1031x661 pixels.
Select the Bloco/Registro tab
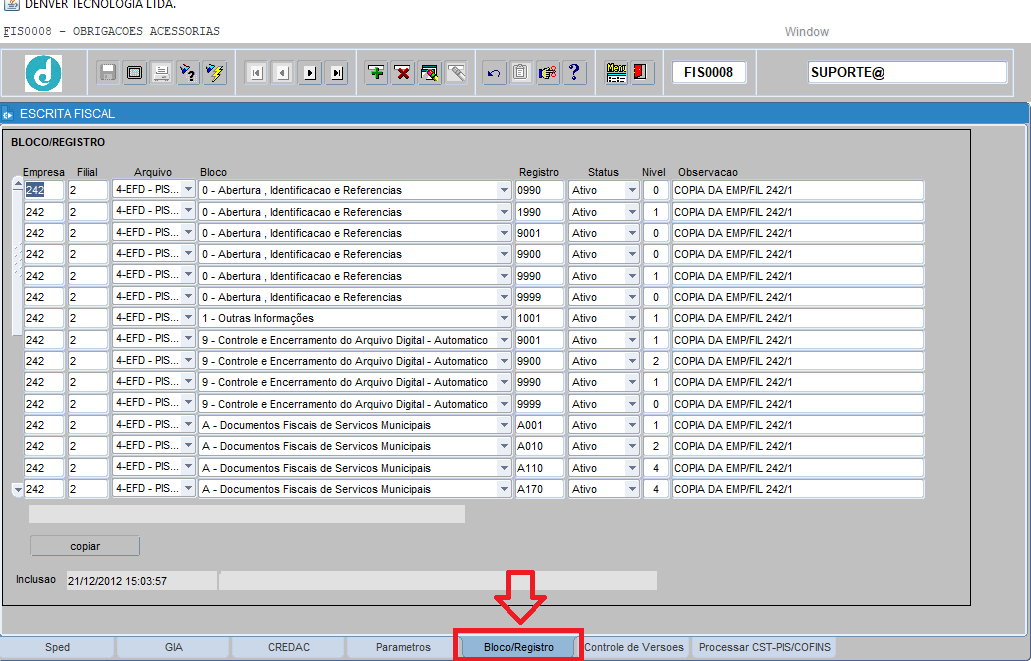(x=519, y=647)
